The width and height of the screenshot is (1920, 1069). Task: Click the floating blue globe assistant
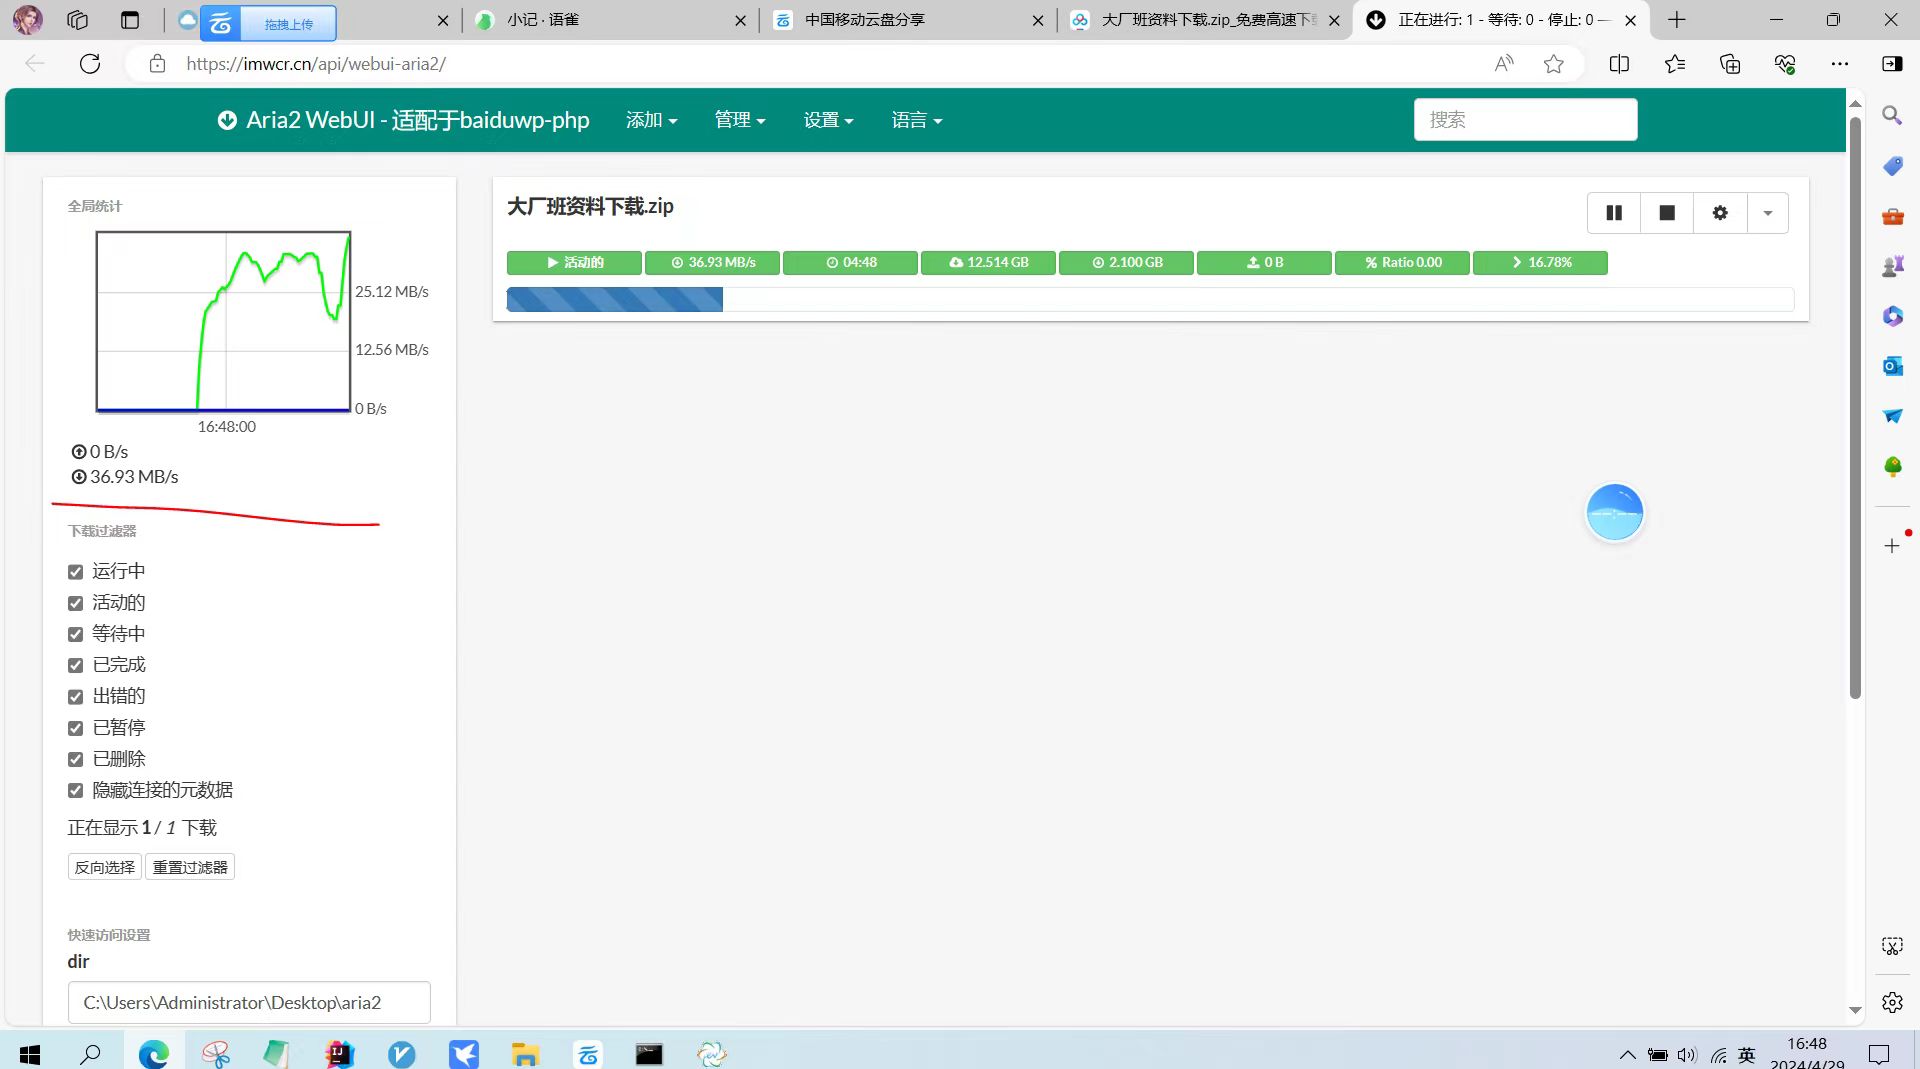pos(1614,512)
